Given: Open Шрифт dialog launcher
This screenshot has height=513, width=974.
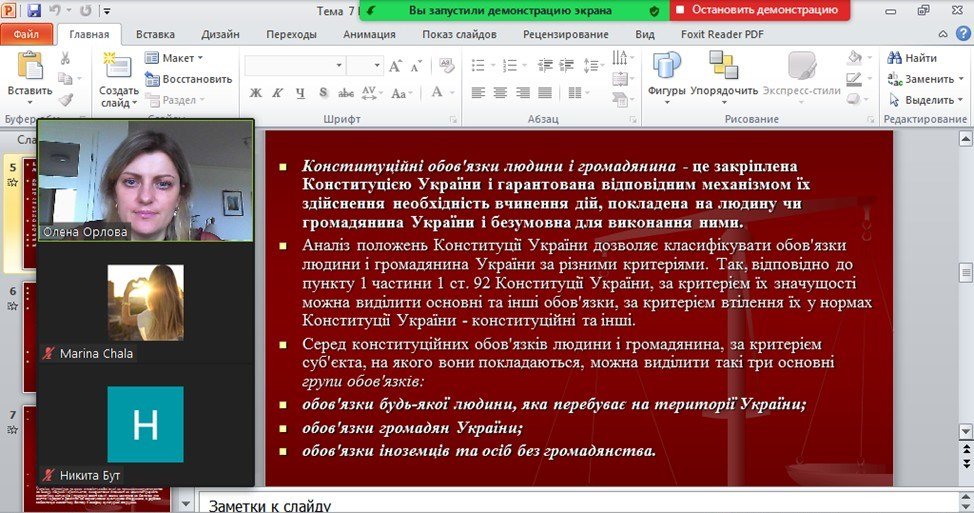Looking at the screenshot, I should (x=453, y=119).
